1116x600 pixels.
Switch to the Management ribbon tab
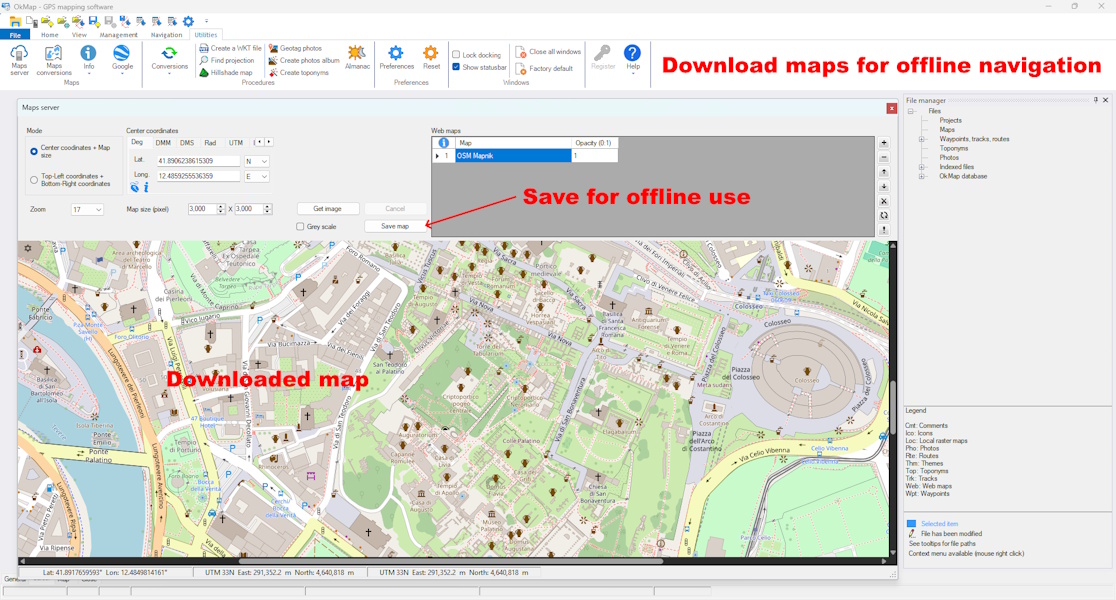click(x=118, y=35)
